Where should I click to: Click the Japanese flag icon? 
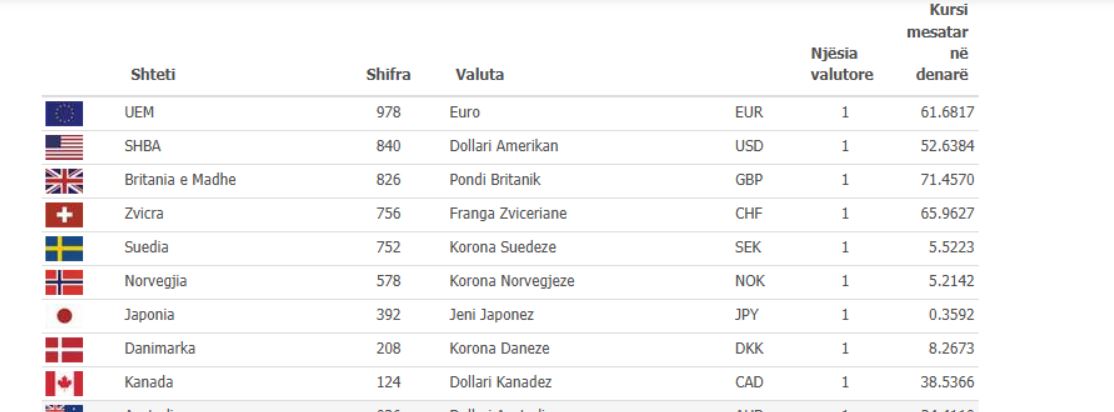64,316
